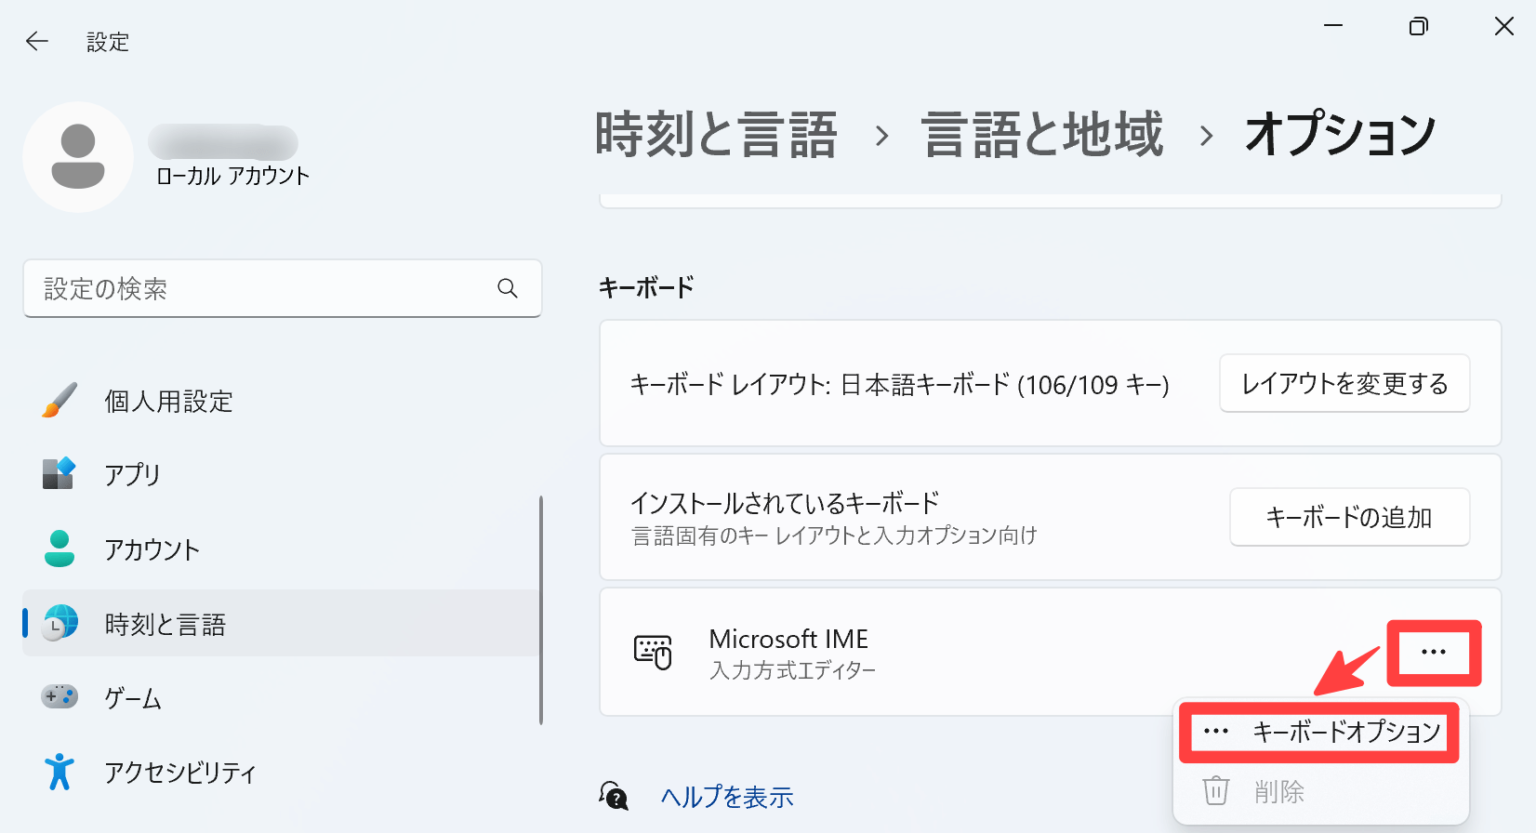1536x833 pixels.
Task: Click the 設定の検索 search field
Action: tap(283, 288)
